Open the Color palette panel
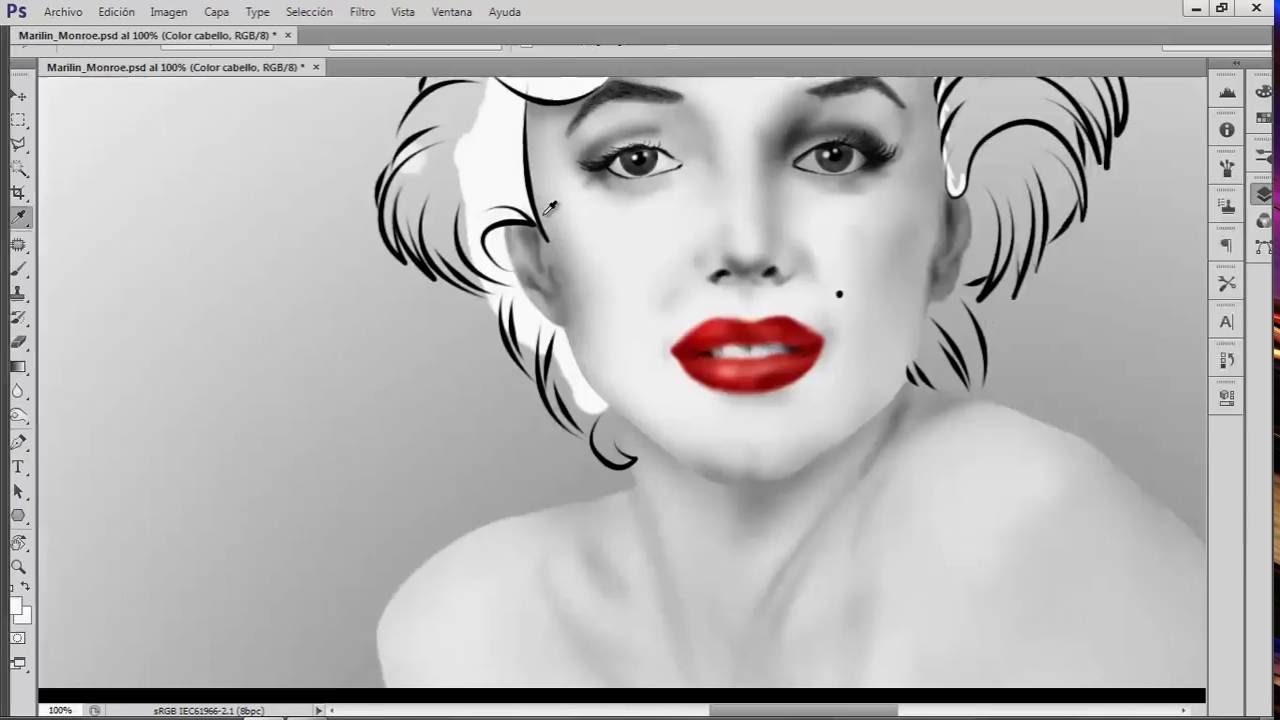Screen dimensions: 1280x720 (x=1265, y=92)
